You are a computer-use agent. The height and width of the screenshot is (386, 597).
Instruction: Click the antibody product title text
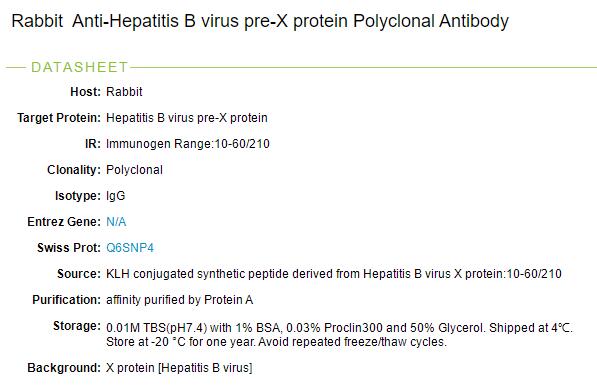(x=260, y=21)
